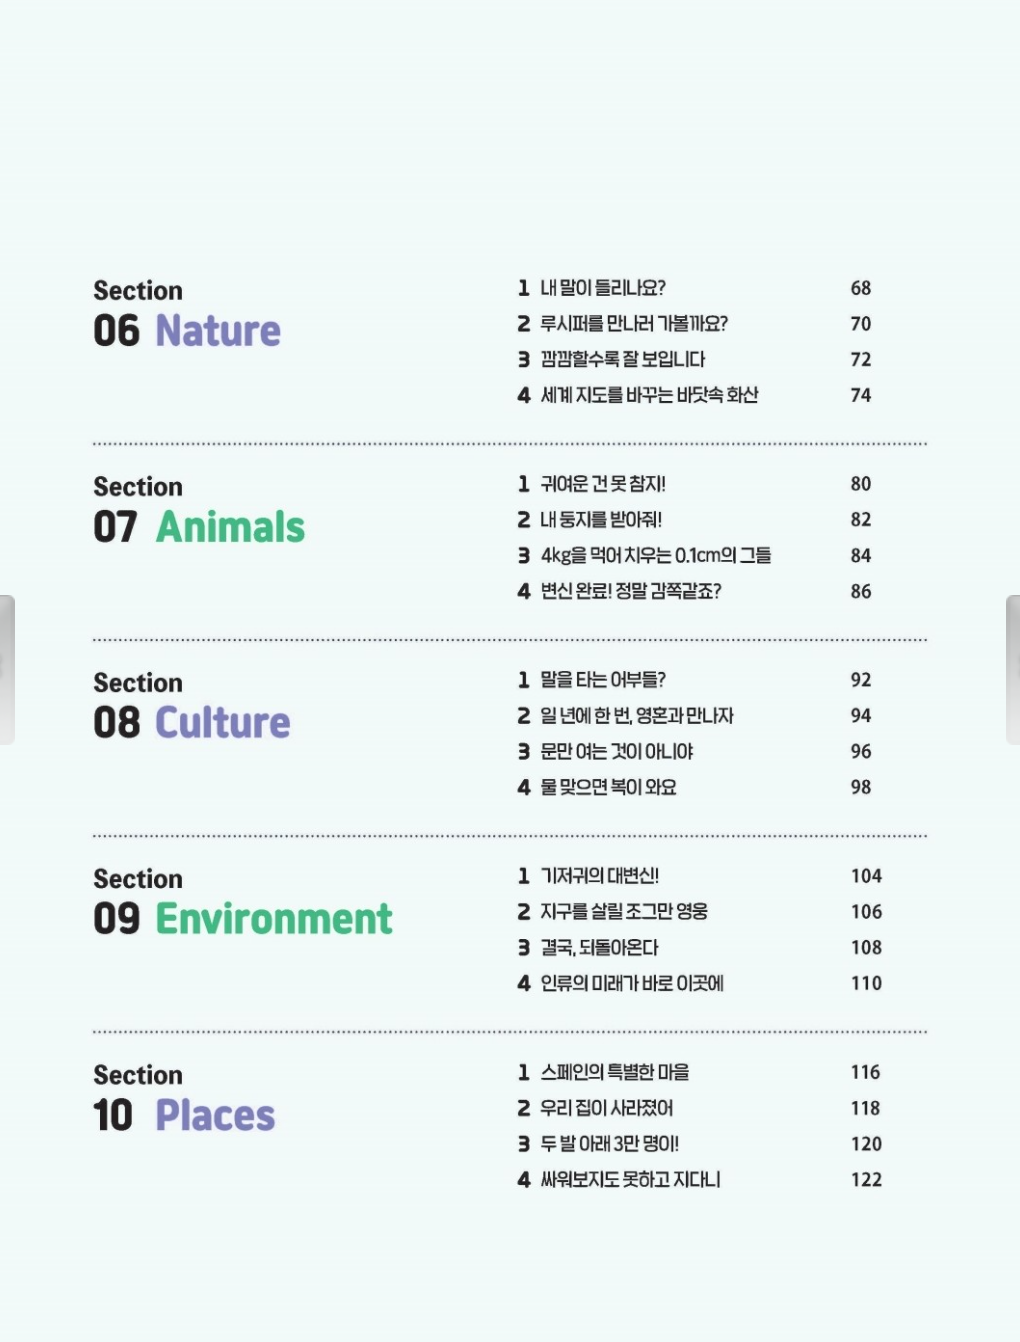
Task: Select the '내 둥지를 받아줘!' entry
Action: (x=600, y=520)
